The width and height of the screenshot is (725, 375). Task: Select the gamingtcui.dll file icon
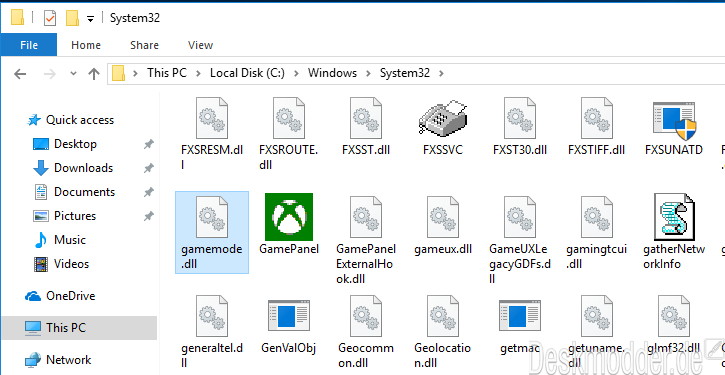[597, 217]
